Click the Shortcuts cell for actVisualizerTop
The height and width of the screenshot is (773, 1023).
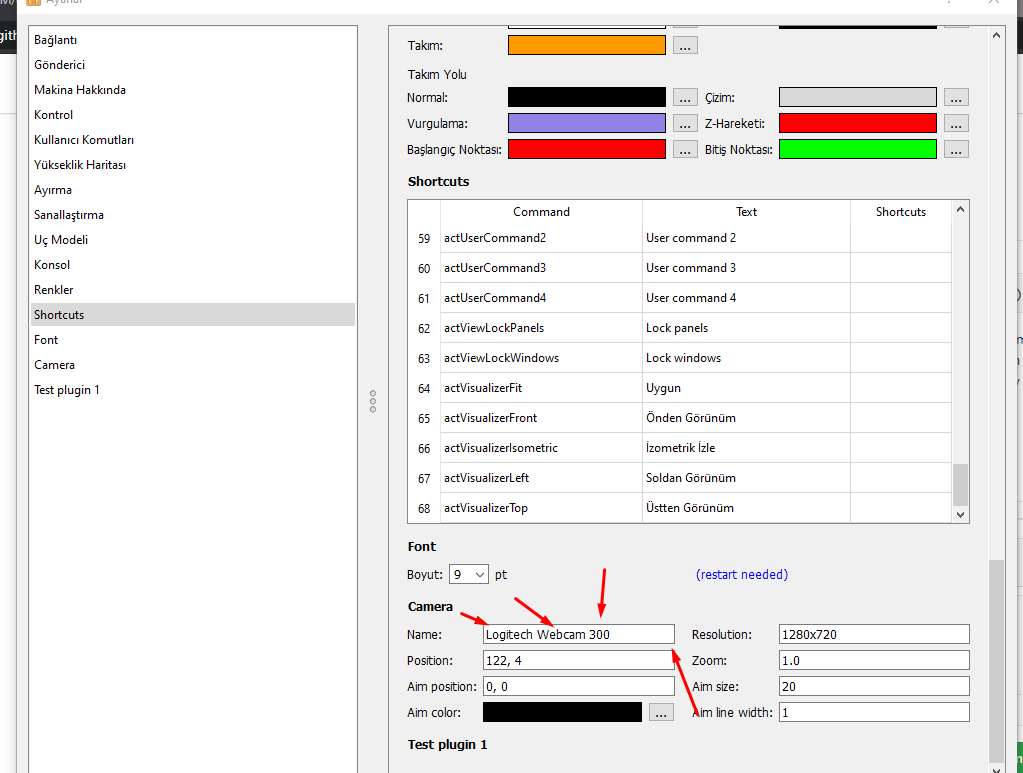coord(900,508)
